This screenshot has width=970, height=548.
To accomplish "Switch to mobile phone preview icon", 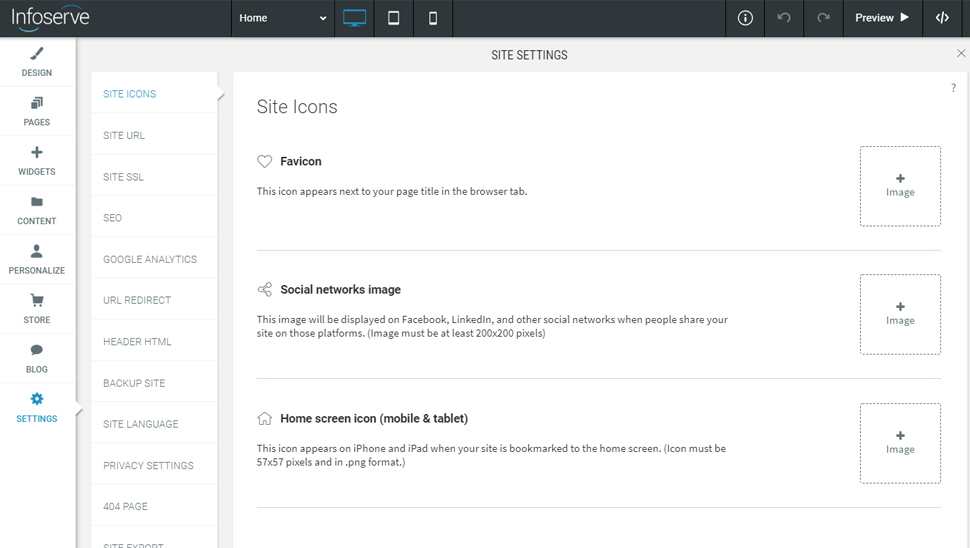I will (433, 18).
